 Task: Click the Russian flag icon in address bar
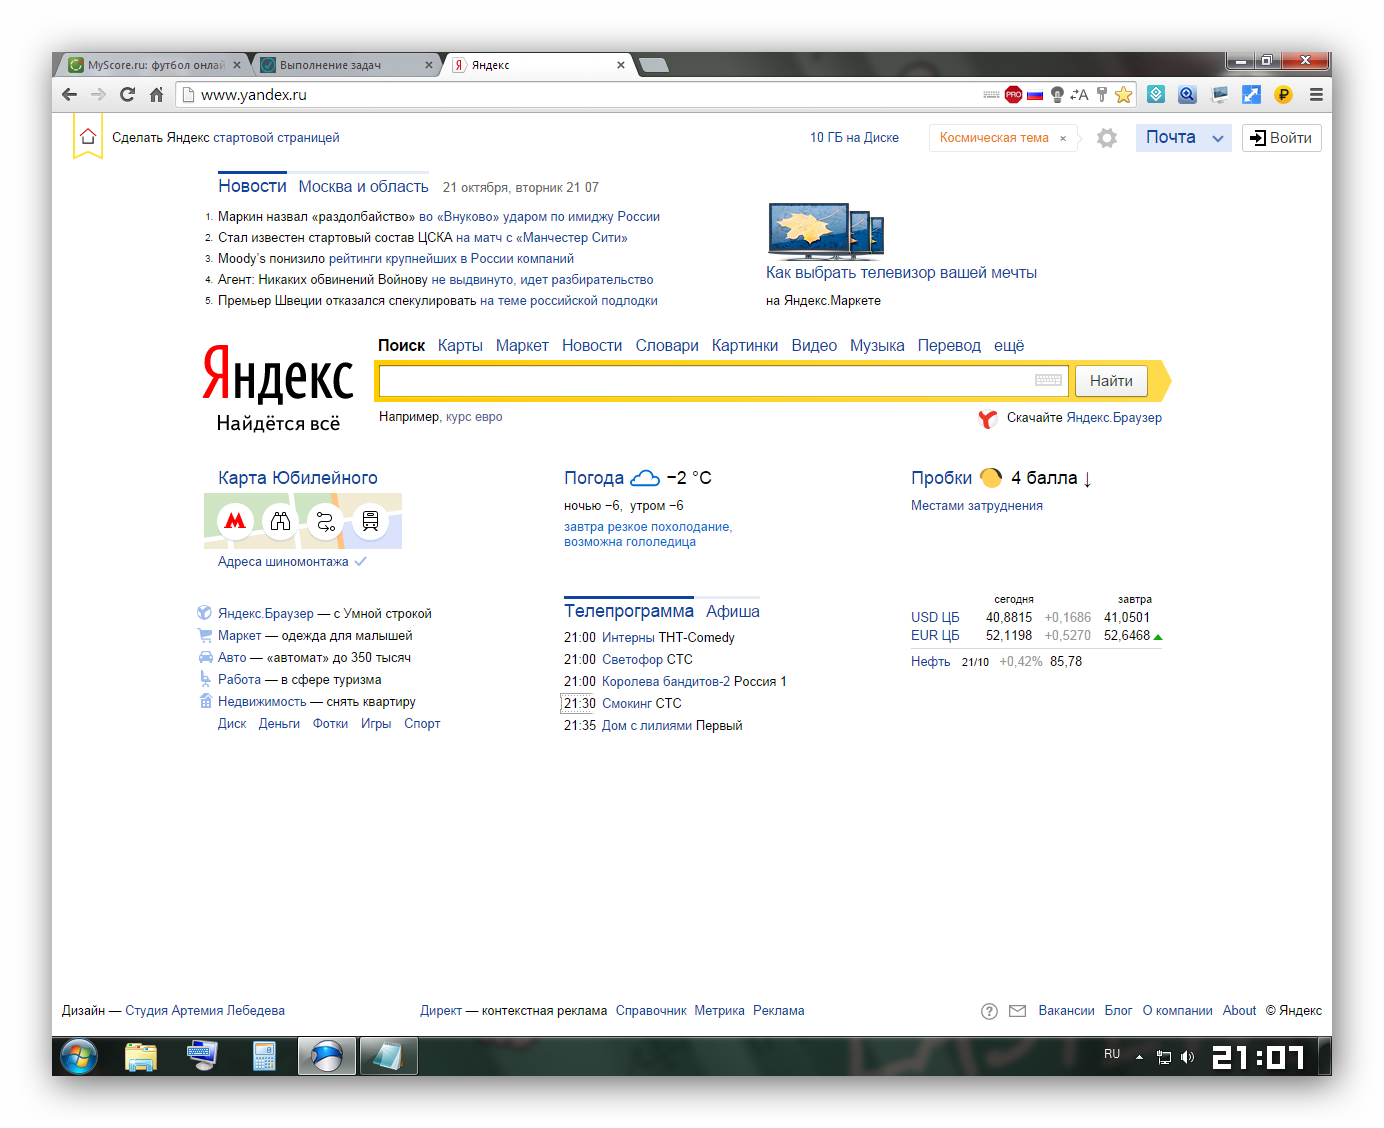coord(1035,95)
